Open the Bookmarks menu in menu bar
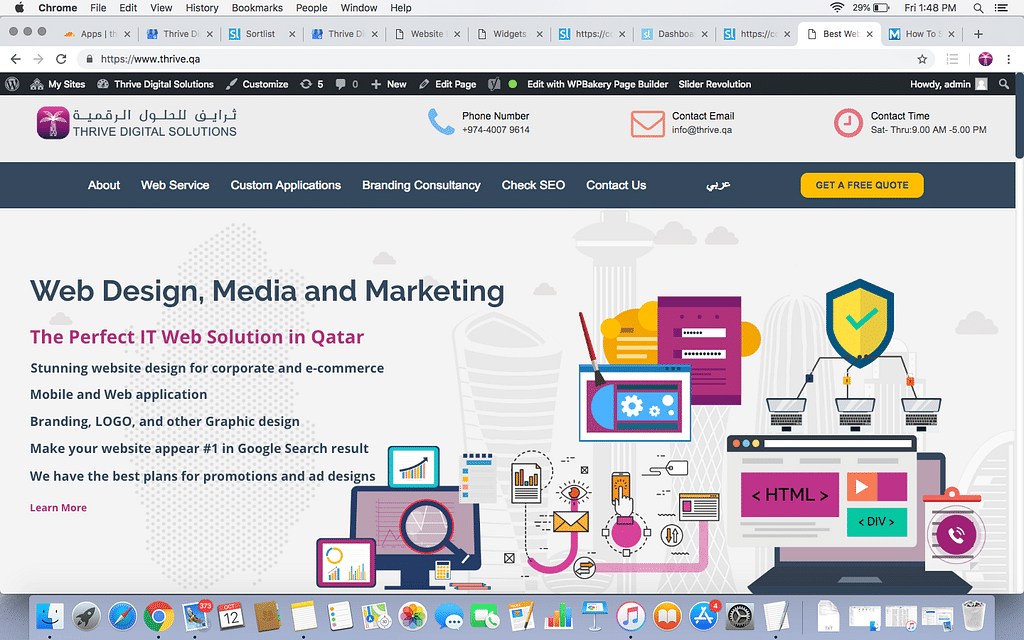 coord(256,8)
